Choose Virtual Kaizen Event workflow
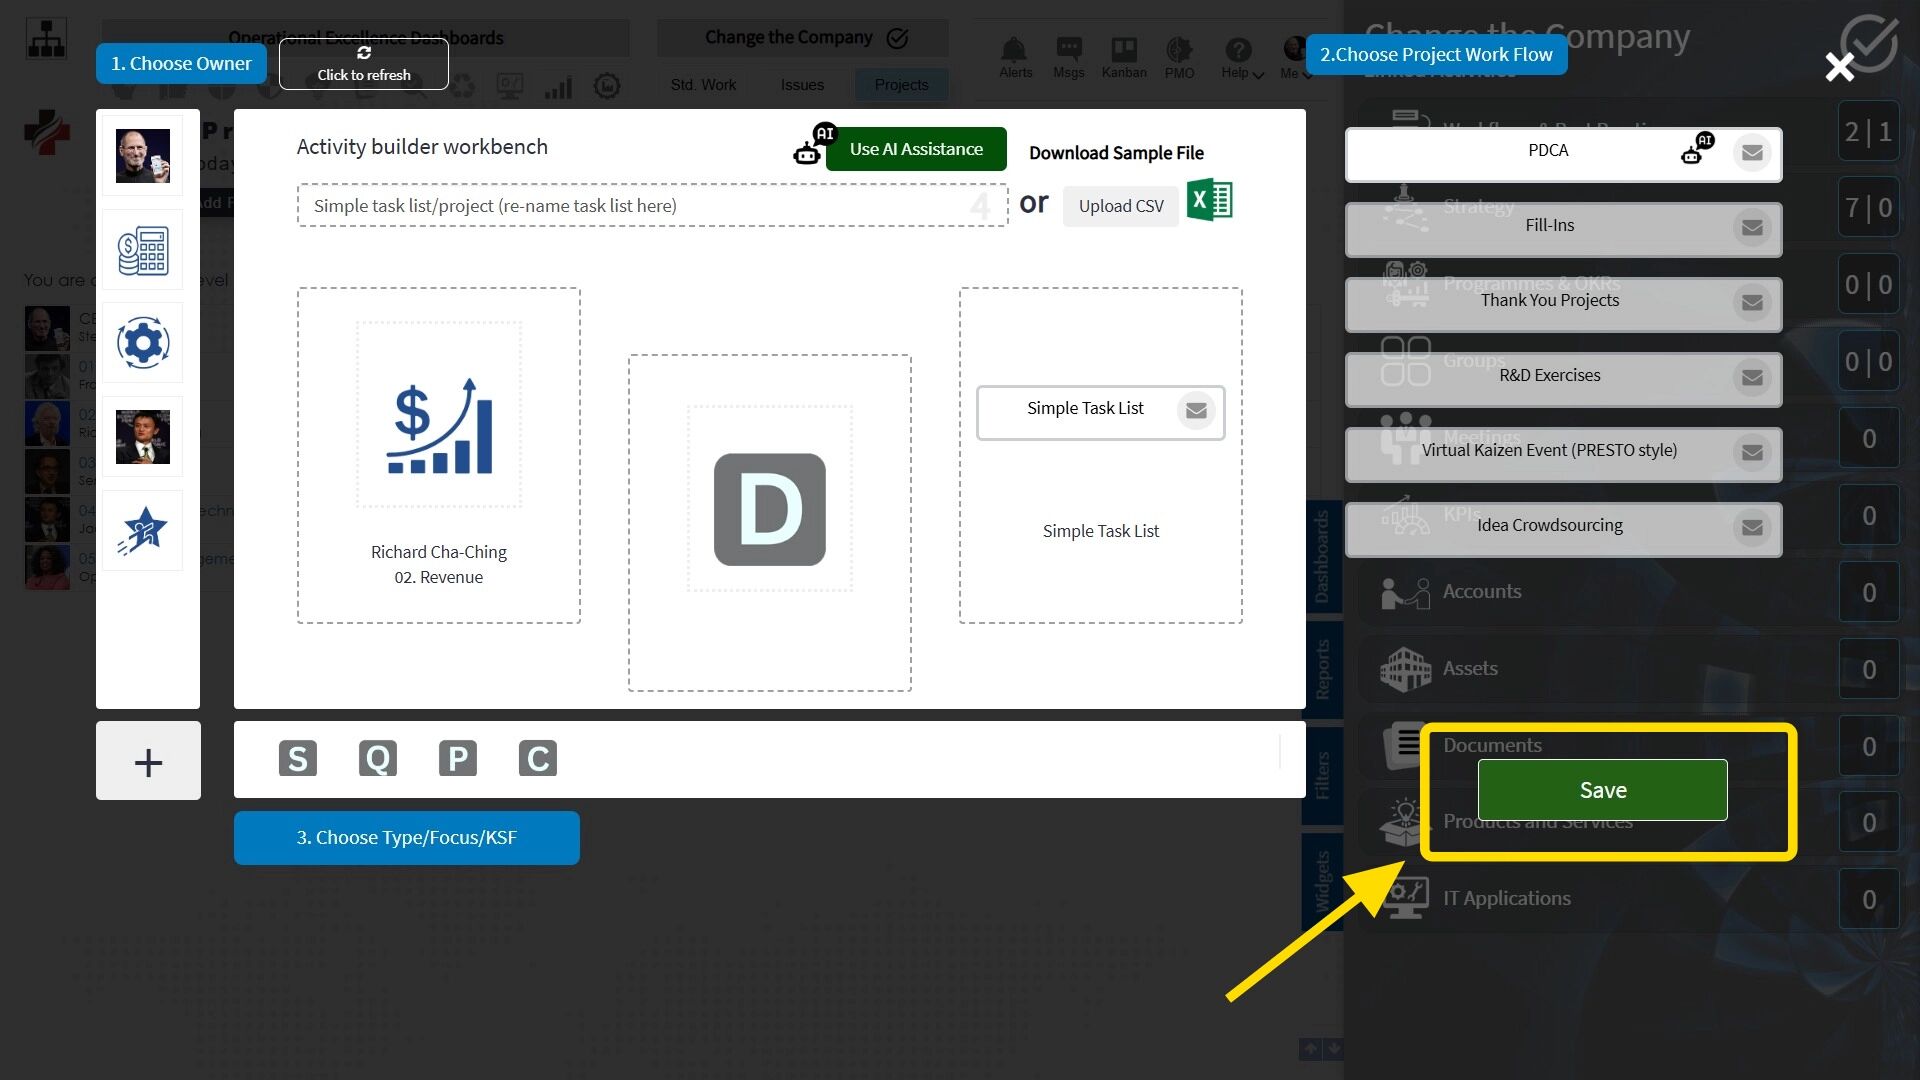Viewport: 1920px width, 1080px height. [x=1548, y=451]
